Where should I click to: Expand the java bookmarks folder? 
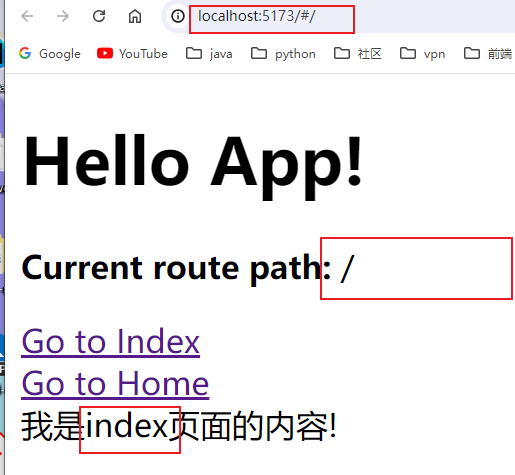(209, 54)
